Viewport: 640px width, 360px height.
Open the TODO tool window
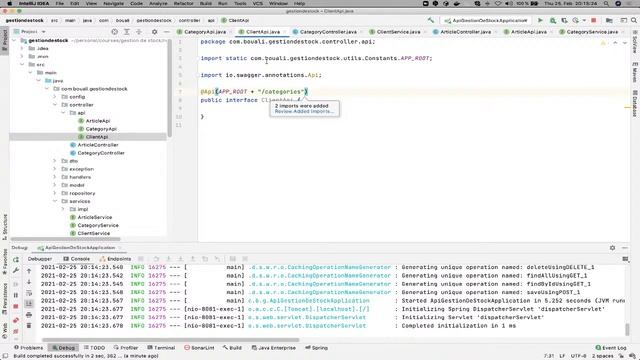pos(94,348)
